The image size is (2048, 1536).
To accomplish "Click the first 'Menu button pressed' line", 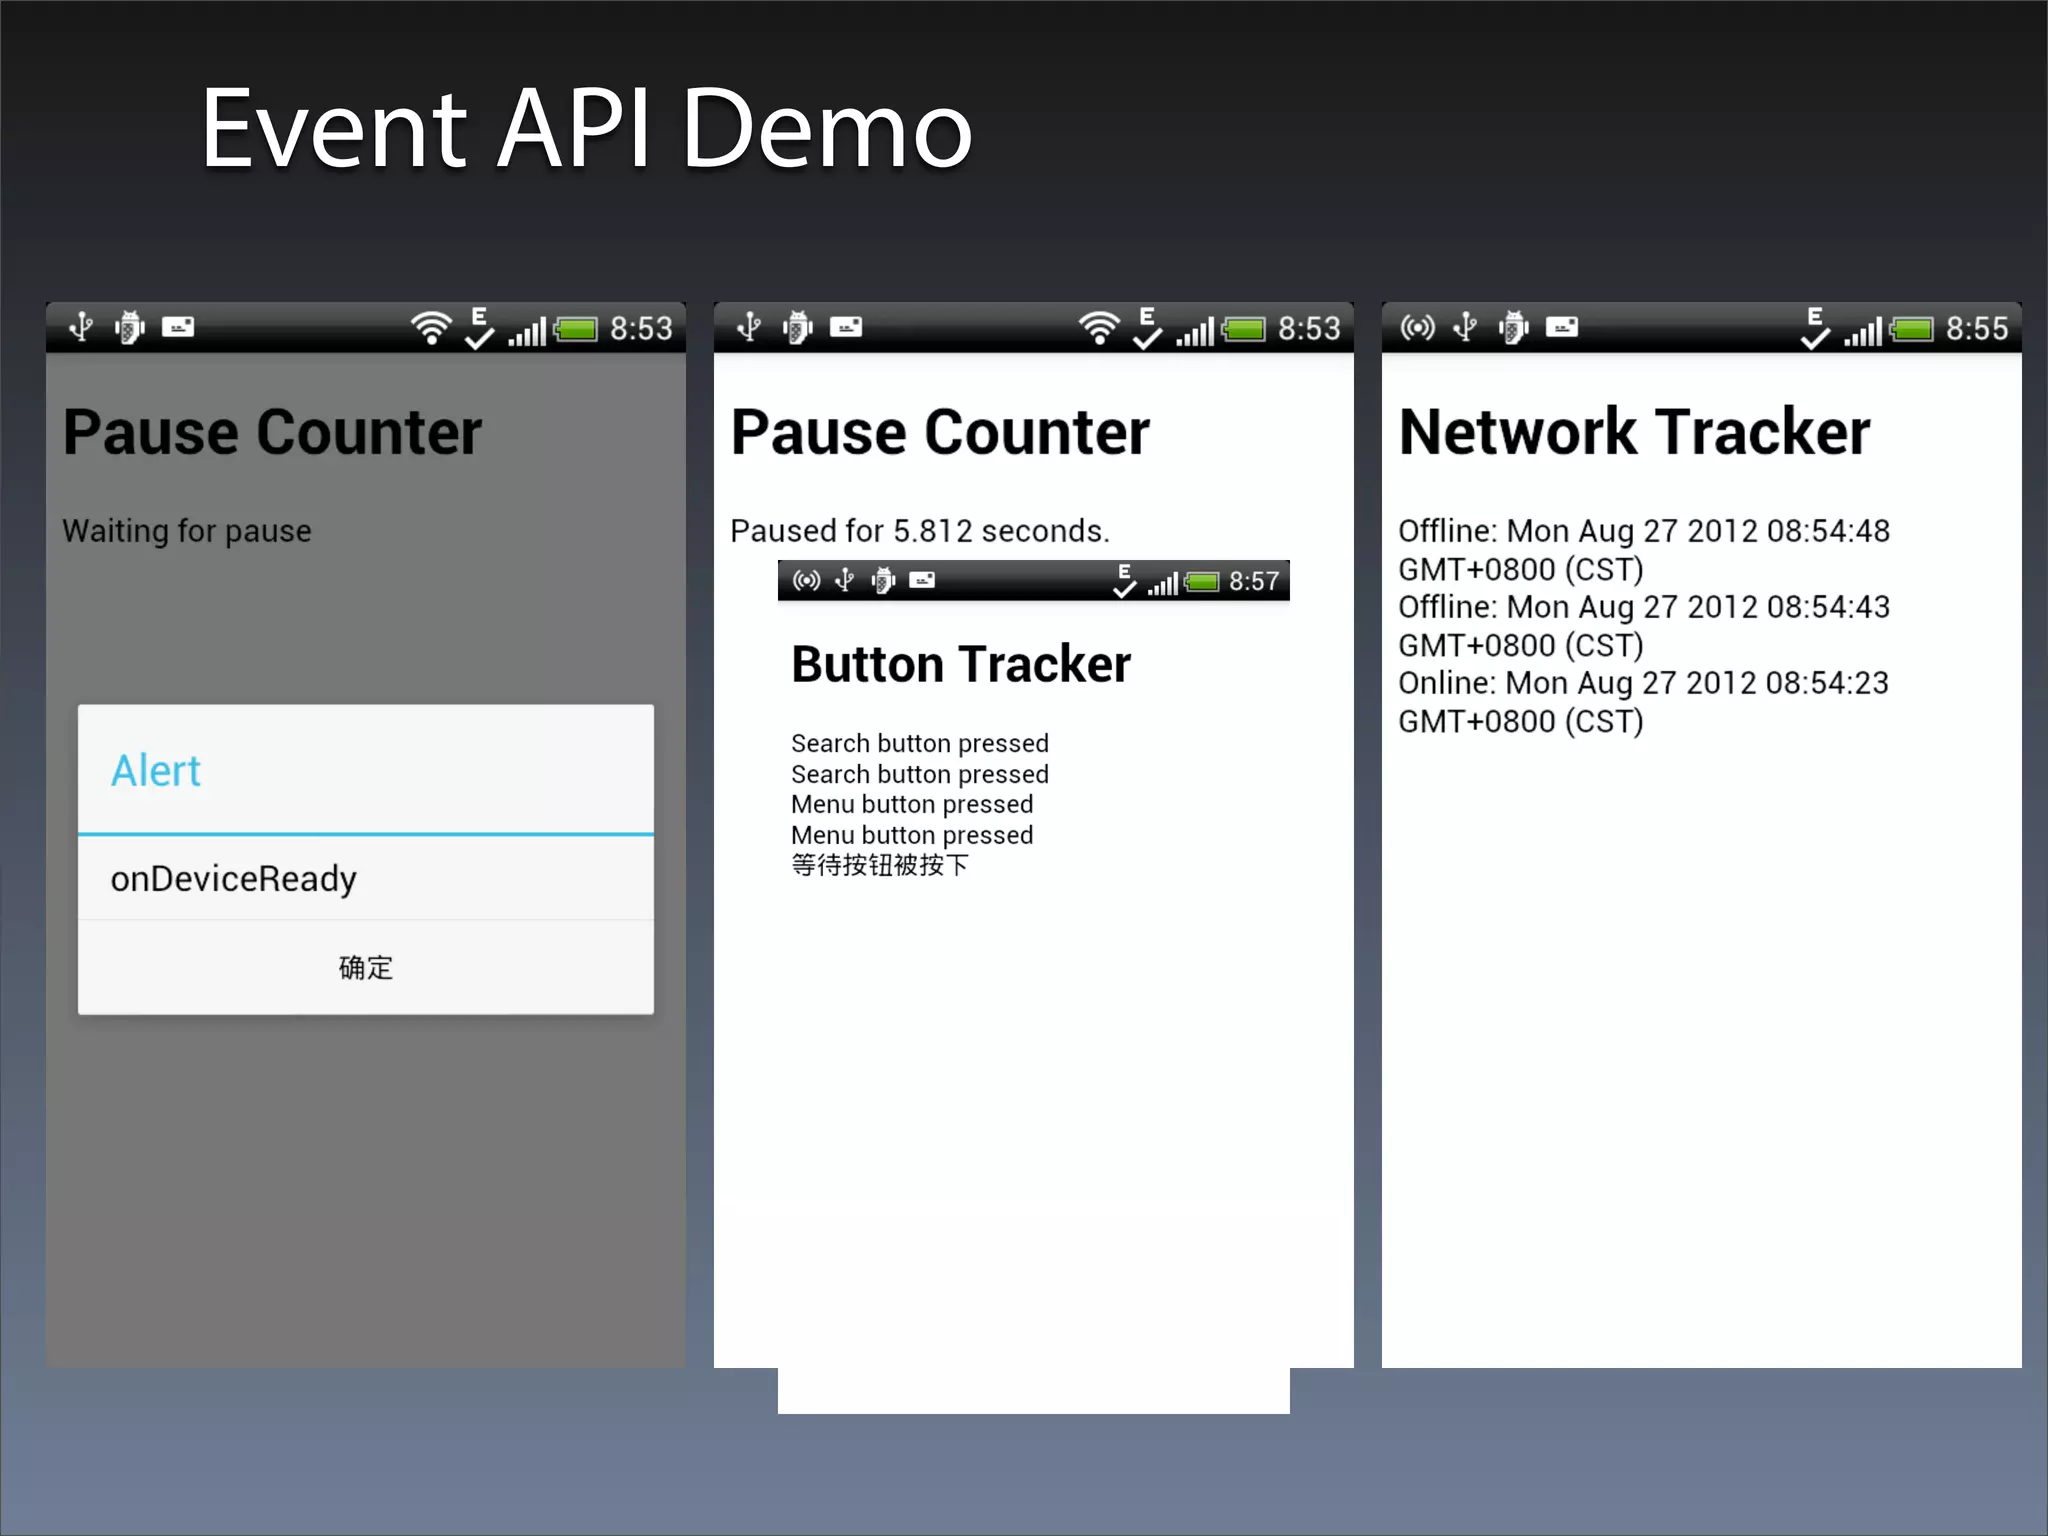I will click(x=912, y=805).
